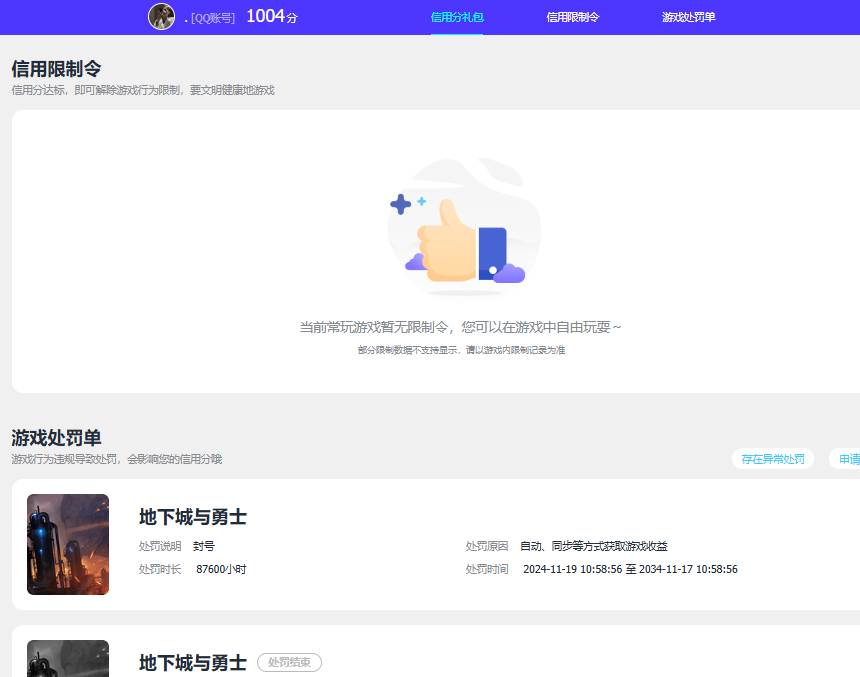Click the [QQ账号] label in header
Viewport: 860px width, 677px height.
click(213, 18)
